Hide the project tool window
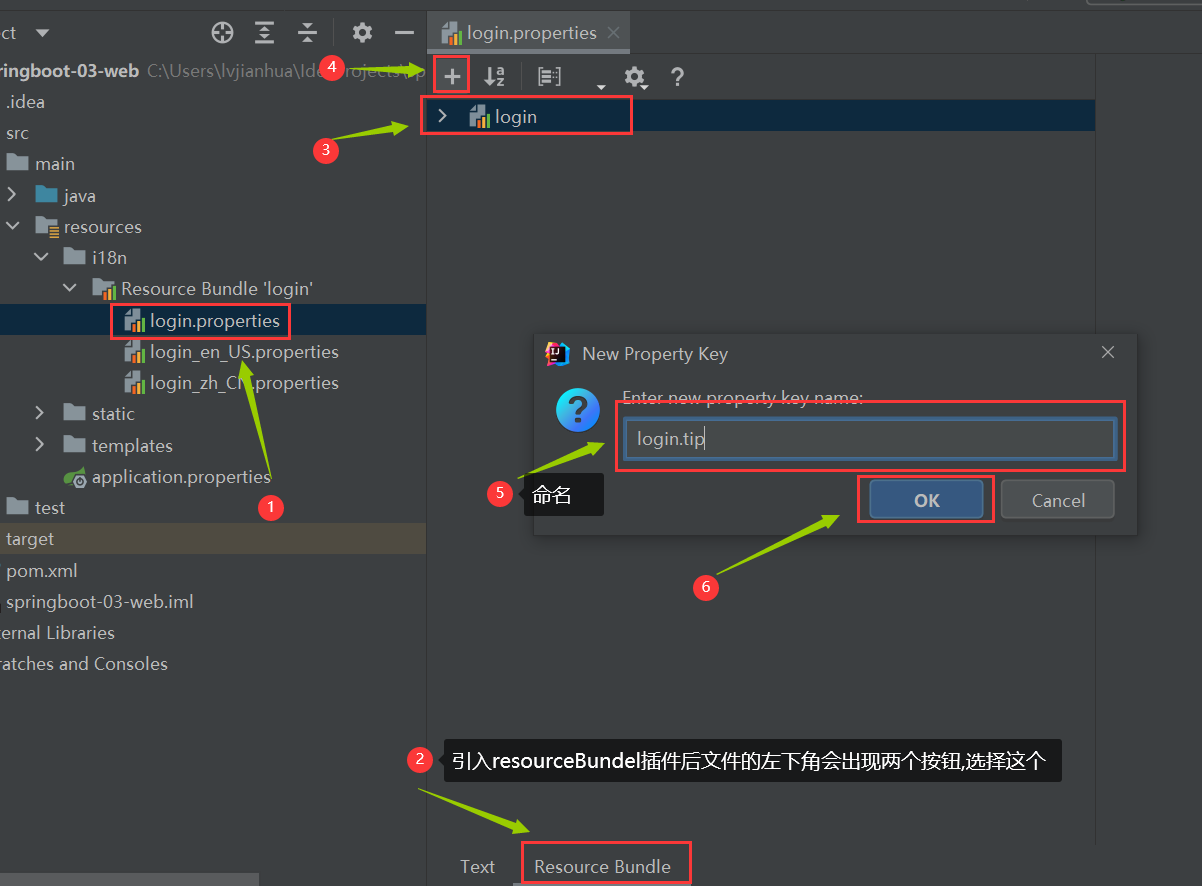Viewport: 1202px width, 886px height. pos(404,33)
